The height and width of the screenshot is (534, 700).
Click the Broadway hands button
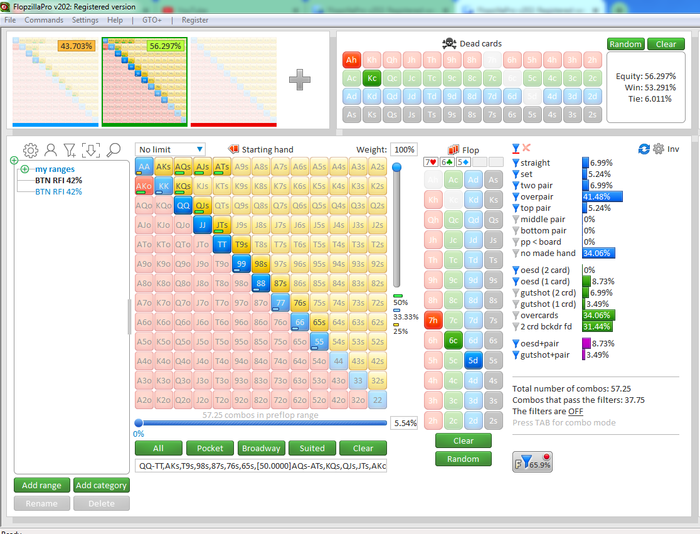tap(261, 448)
